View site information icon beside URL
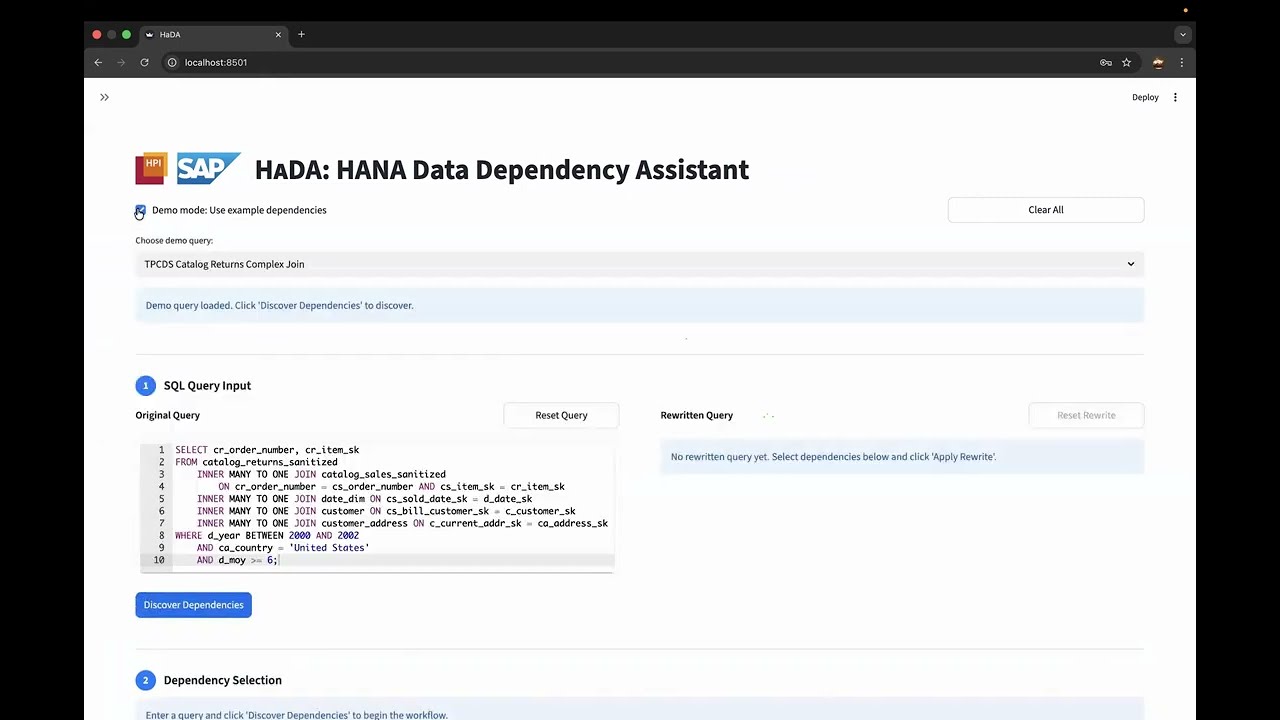Screen dimensions: 1280x720 tap(171, 62)
